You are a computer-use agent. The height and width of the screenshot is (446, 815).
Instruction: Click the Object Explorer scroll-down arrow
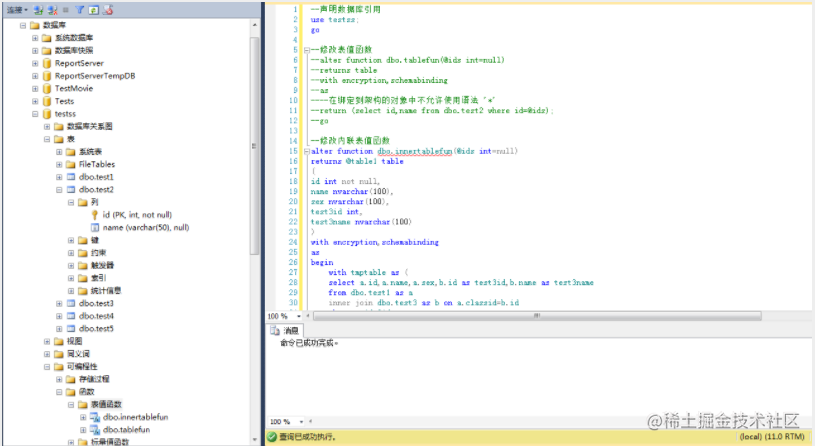click(x=254, y=440)
